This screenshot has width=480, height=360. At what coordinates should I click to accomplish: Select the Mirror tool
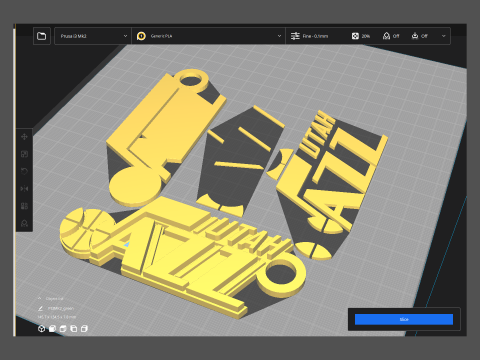coord(24,189)
